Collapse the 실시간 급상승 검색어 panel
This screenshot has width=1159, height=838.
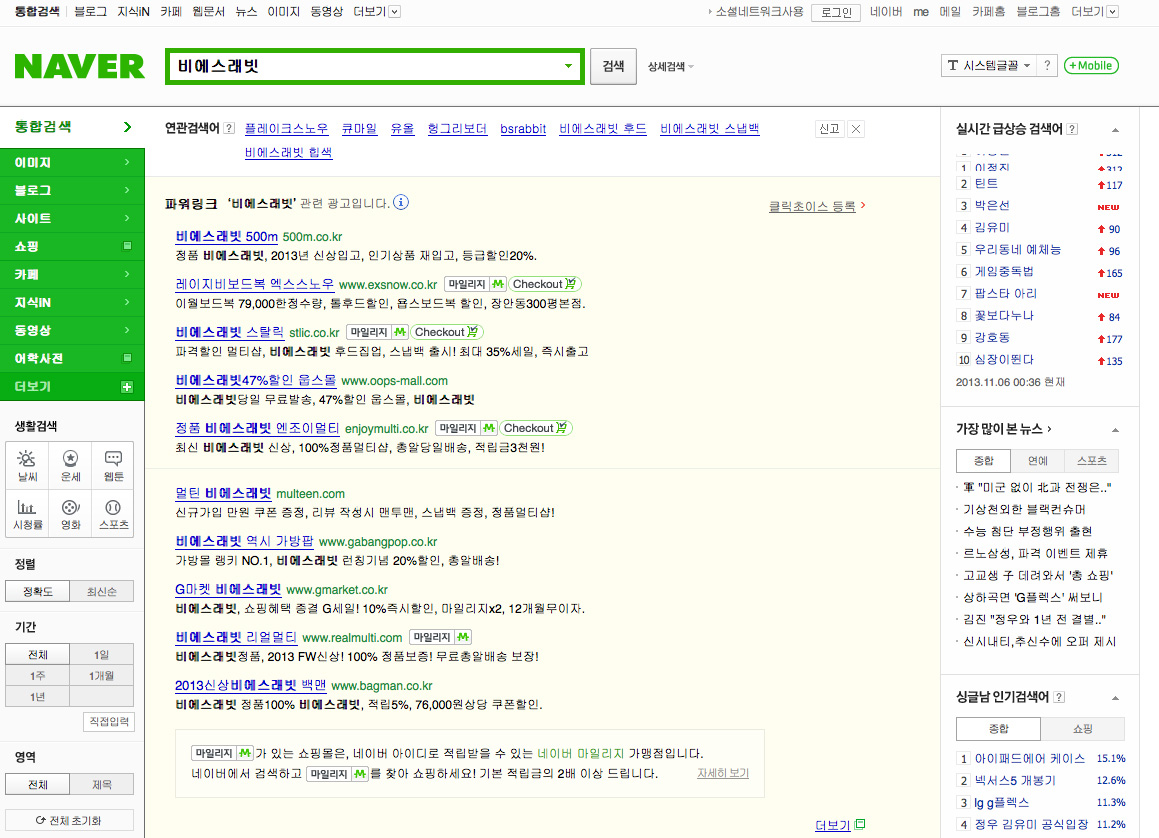point(1115,130)
